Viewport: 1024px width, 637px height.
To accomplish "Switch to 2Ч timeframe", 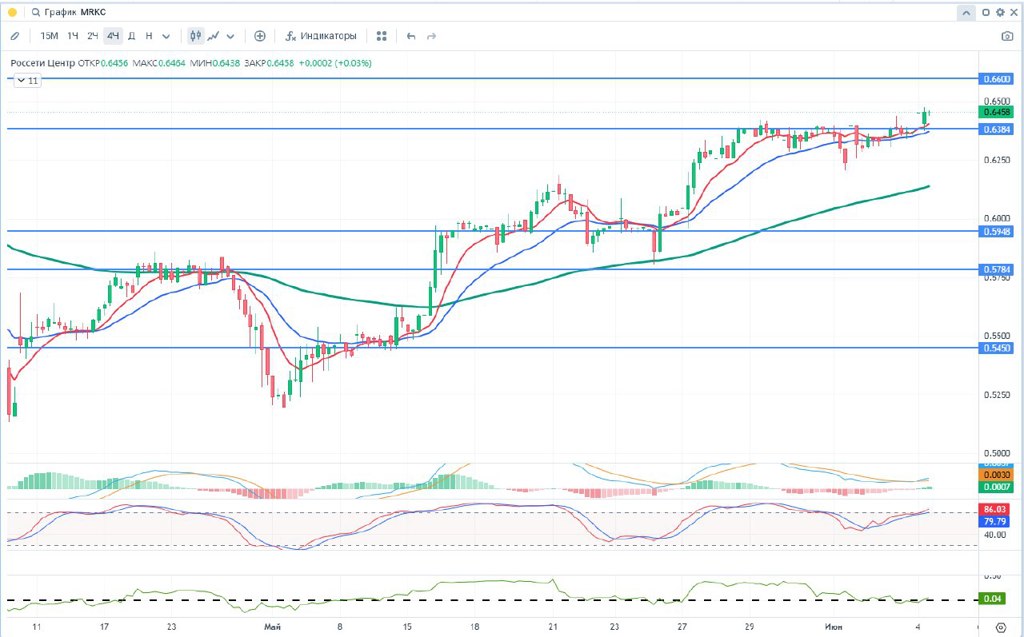I will click(92, 37).
